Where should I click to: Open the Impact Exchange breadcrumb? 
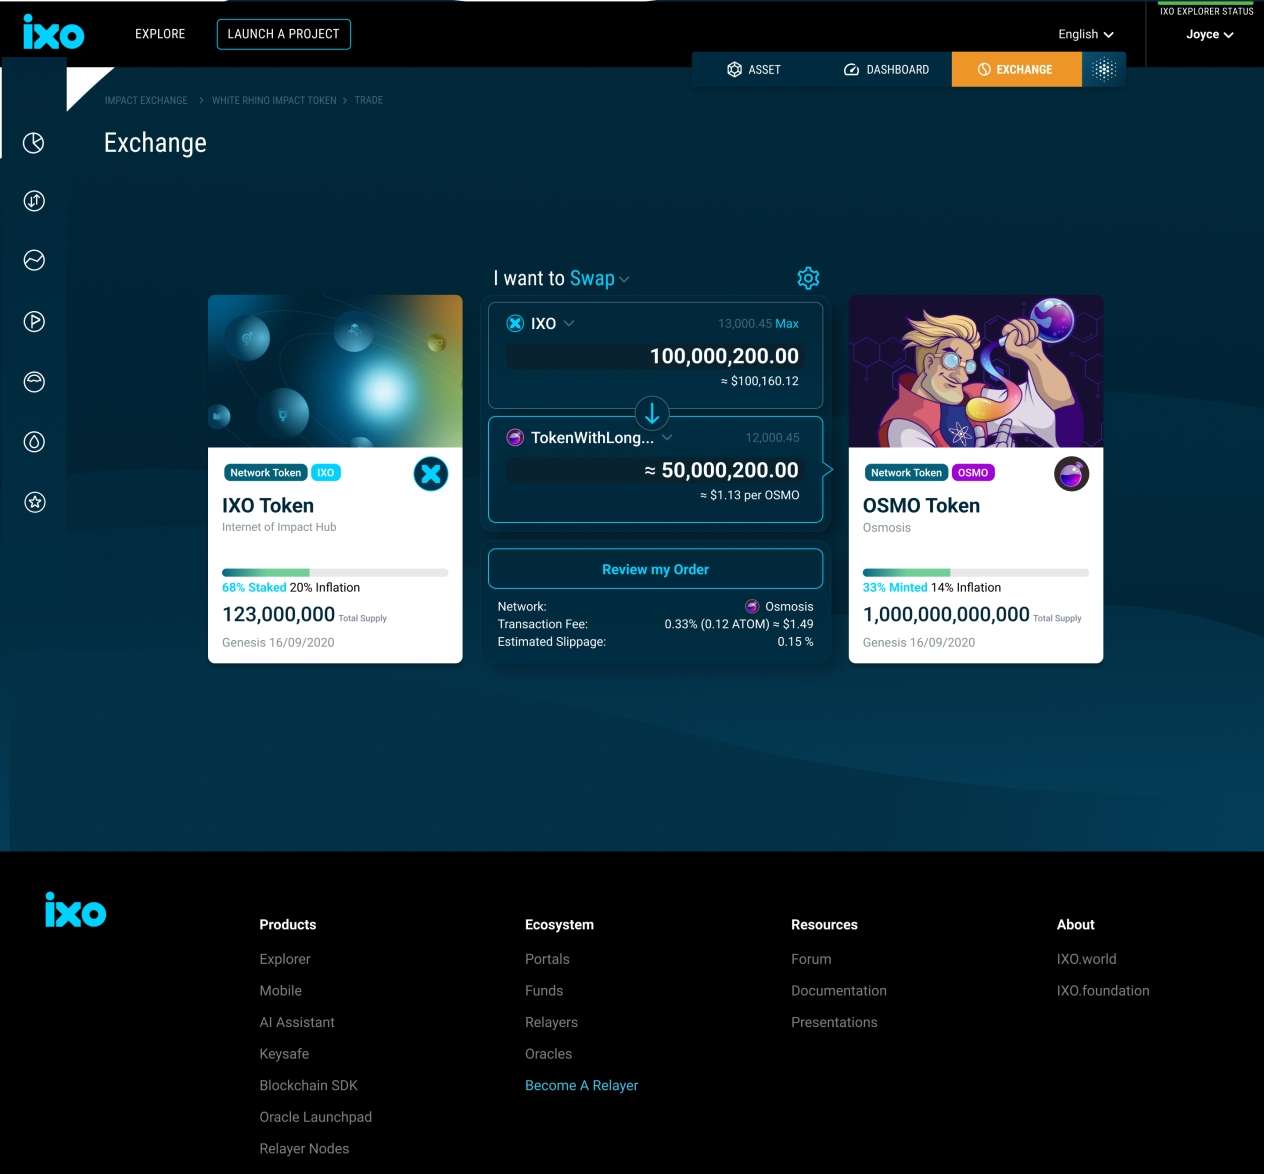tap(146, 100)
